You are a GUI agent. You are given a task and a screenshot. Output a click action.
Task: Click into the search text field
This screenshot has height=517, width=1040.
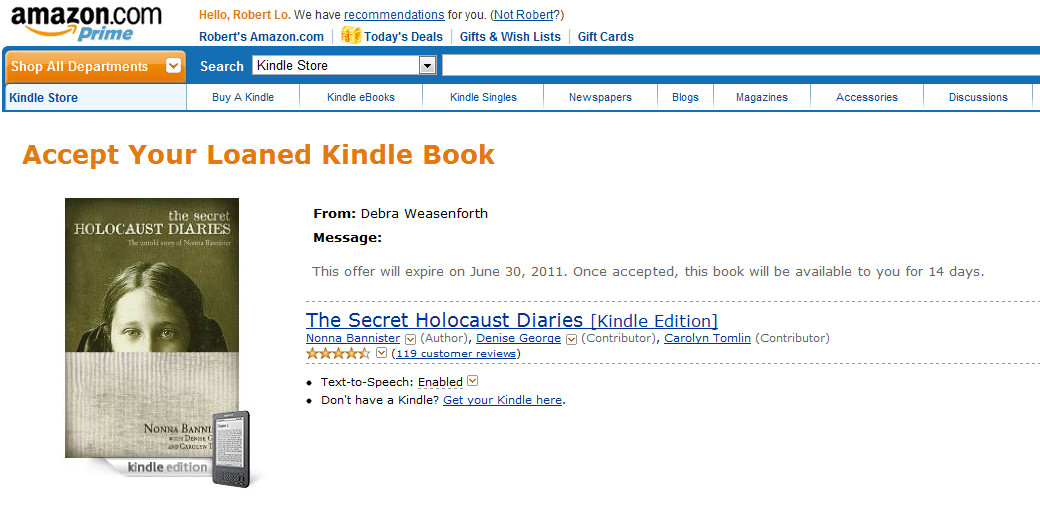click(740, 65)
